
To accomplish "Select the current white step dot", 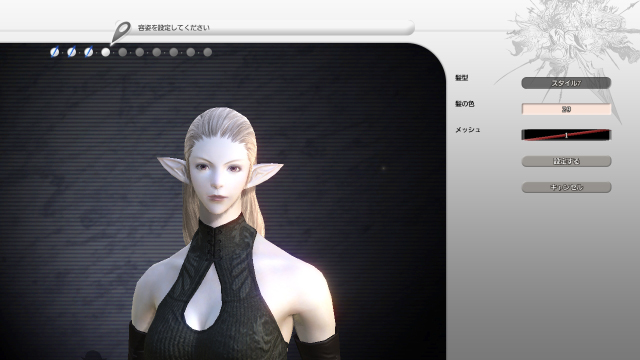I will (106, 52).
